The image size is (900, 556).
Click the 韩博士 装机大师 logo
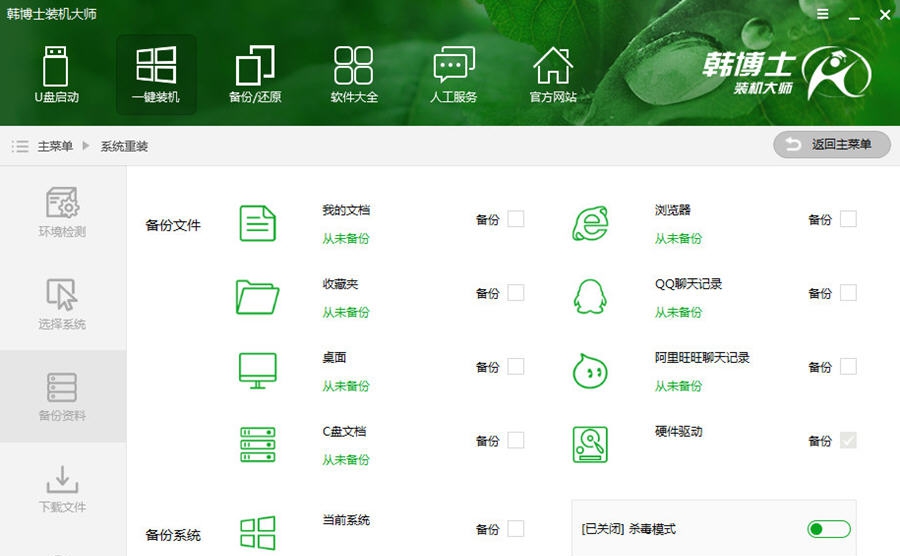pos(786,73)
